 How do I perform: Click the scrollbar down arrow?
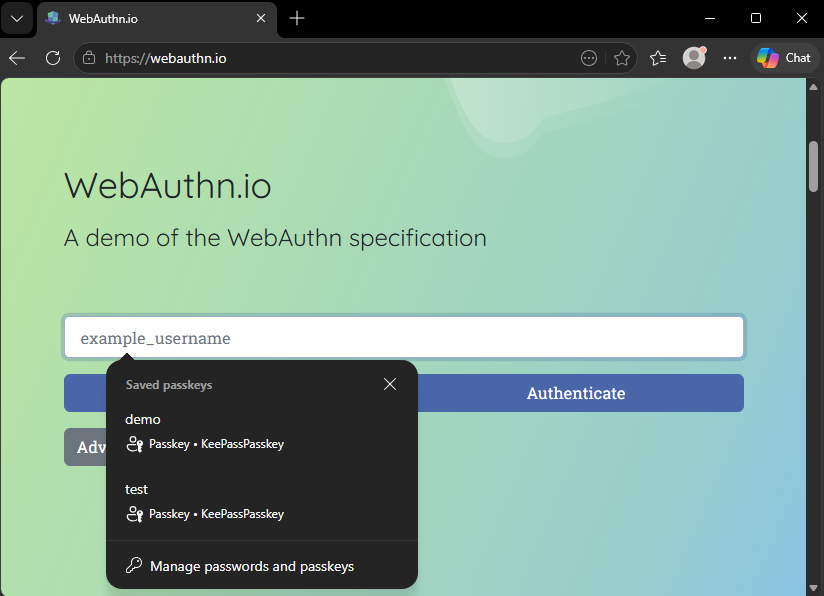(x=813, y=588)
